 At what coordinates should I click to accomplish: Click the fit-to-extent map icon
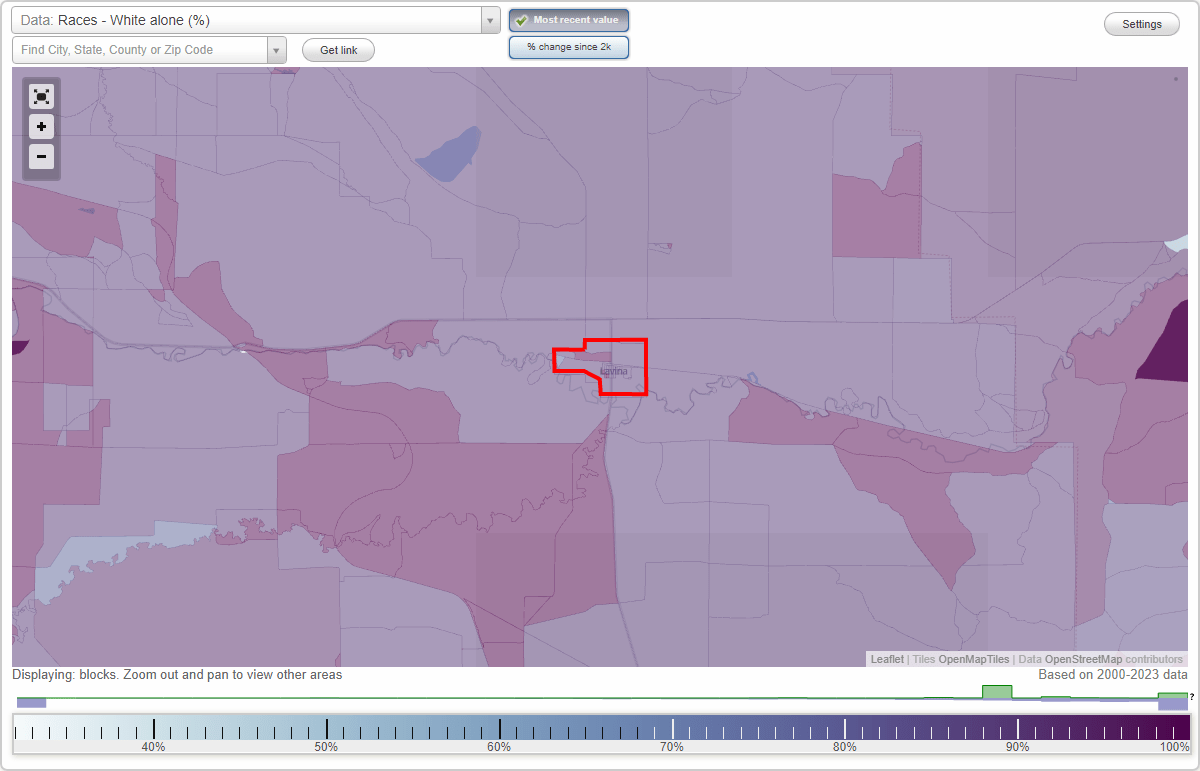(x=41, y=96)
